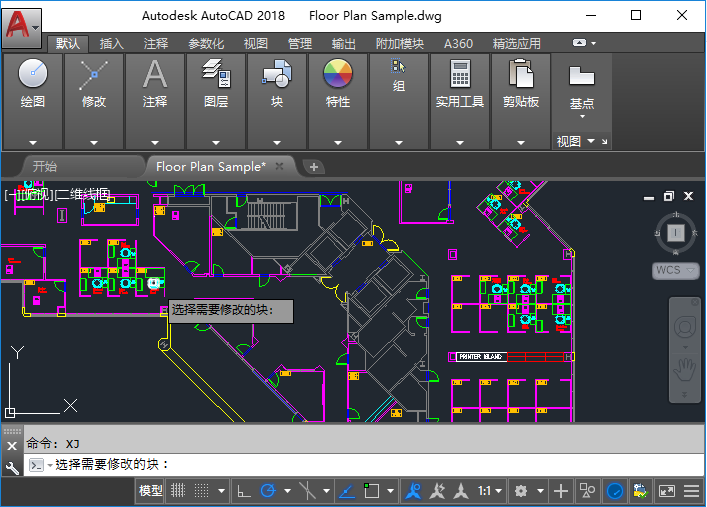
Task: Expand workspace switching dropdown arrow
Action: (x=540, y=491)
